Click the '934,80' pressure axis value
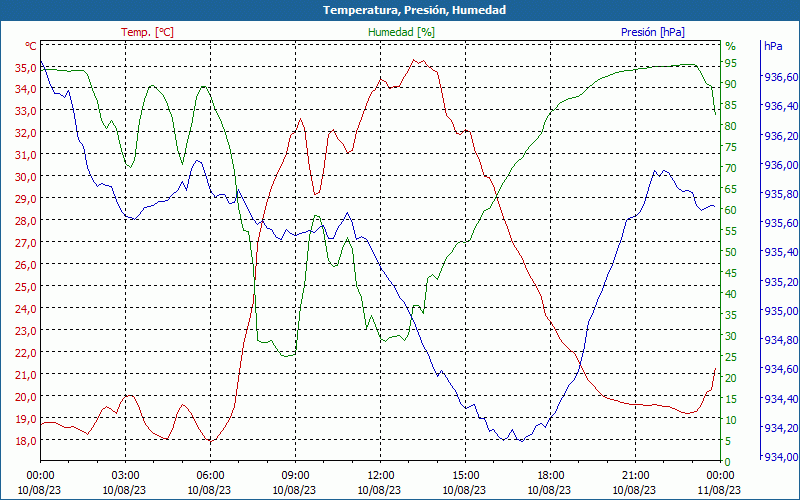 coord(780,340)
